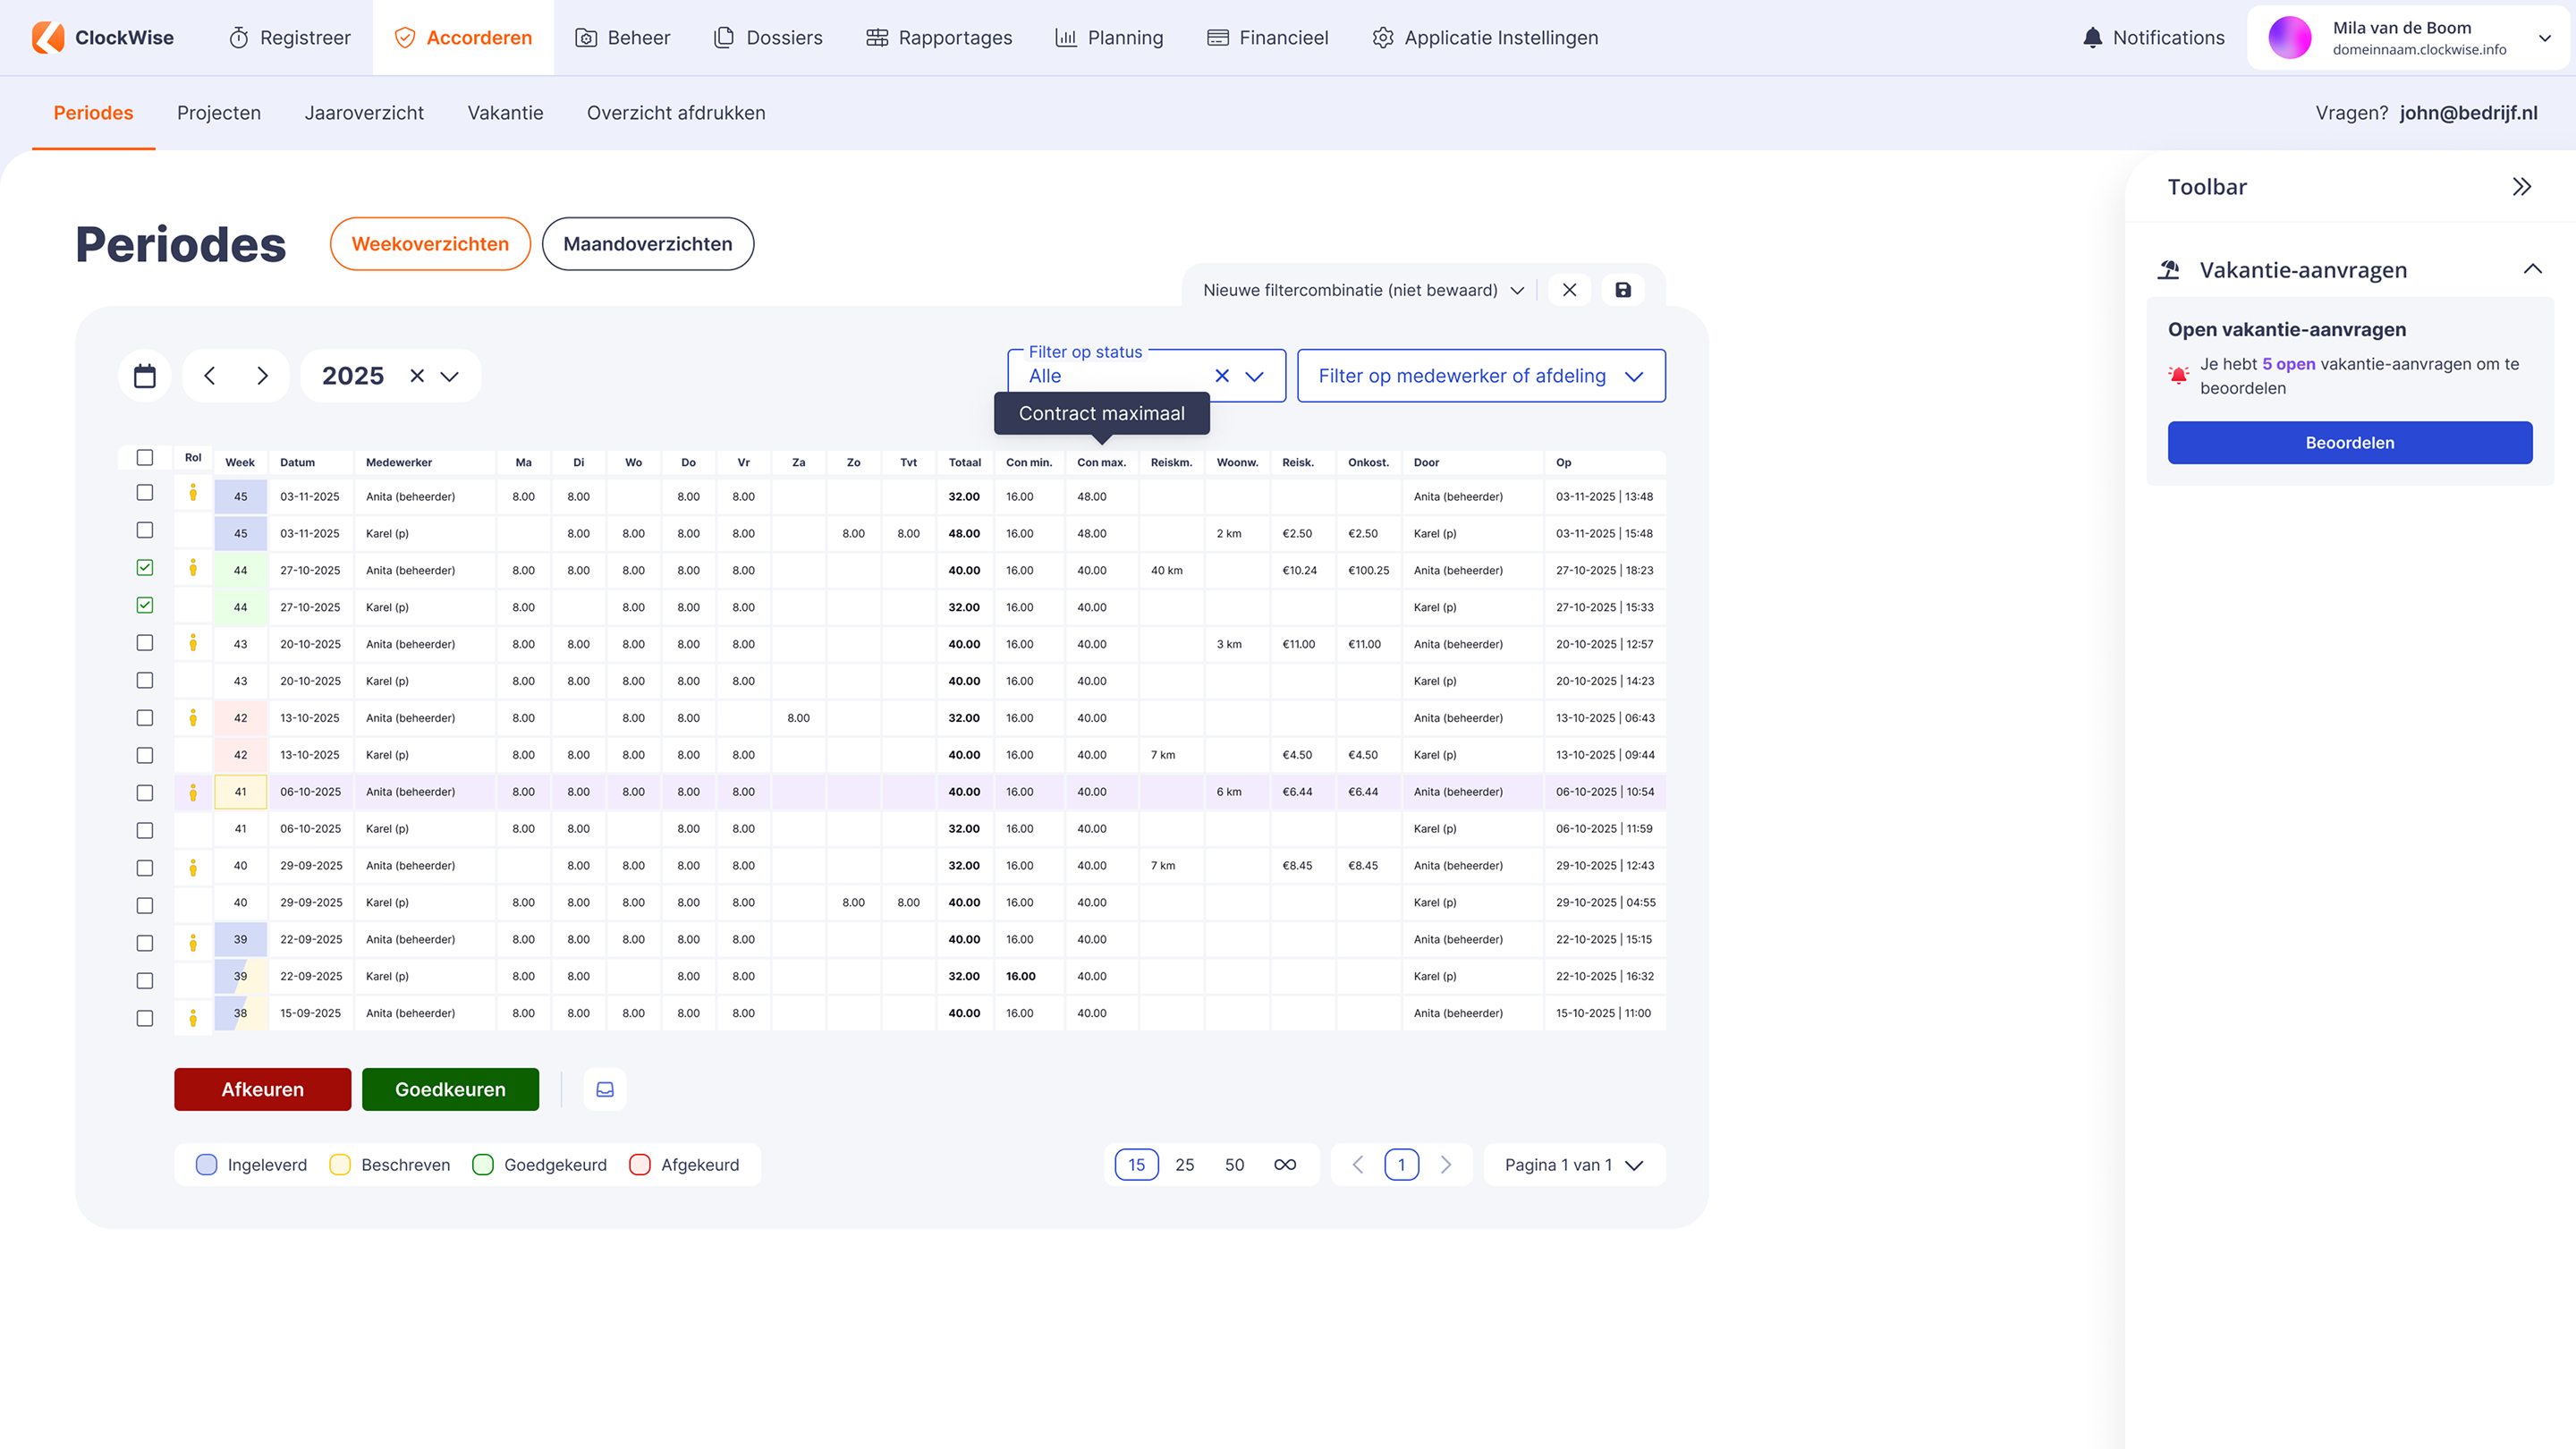Uncheck week 44 Anita (beheerder) row checkbox
Screen dimensions: 2576x1449
145,568
